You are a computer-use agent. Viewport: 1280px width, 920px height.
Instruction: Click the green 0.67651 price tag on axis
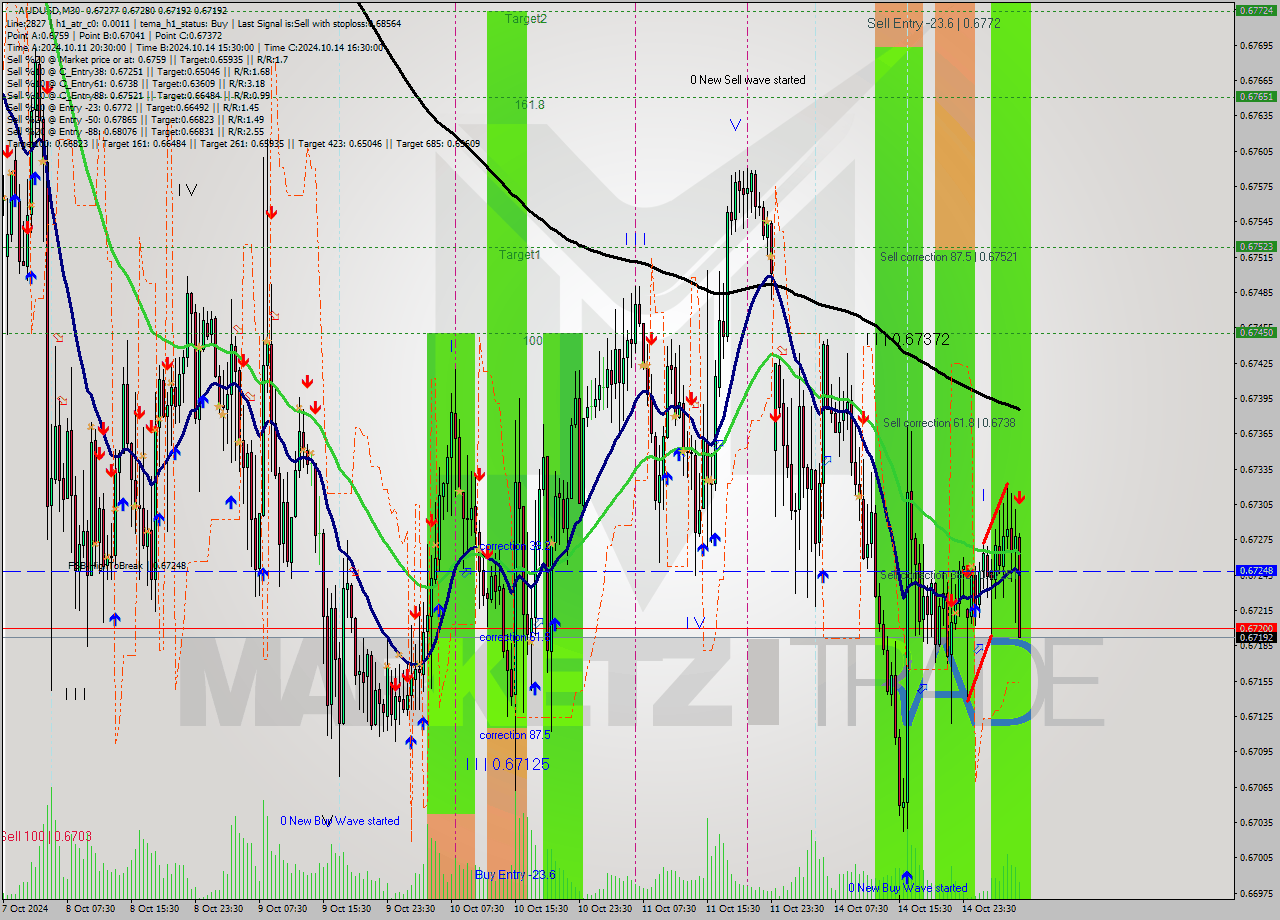point(1255,97)
